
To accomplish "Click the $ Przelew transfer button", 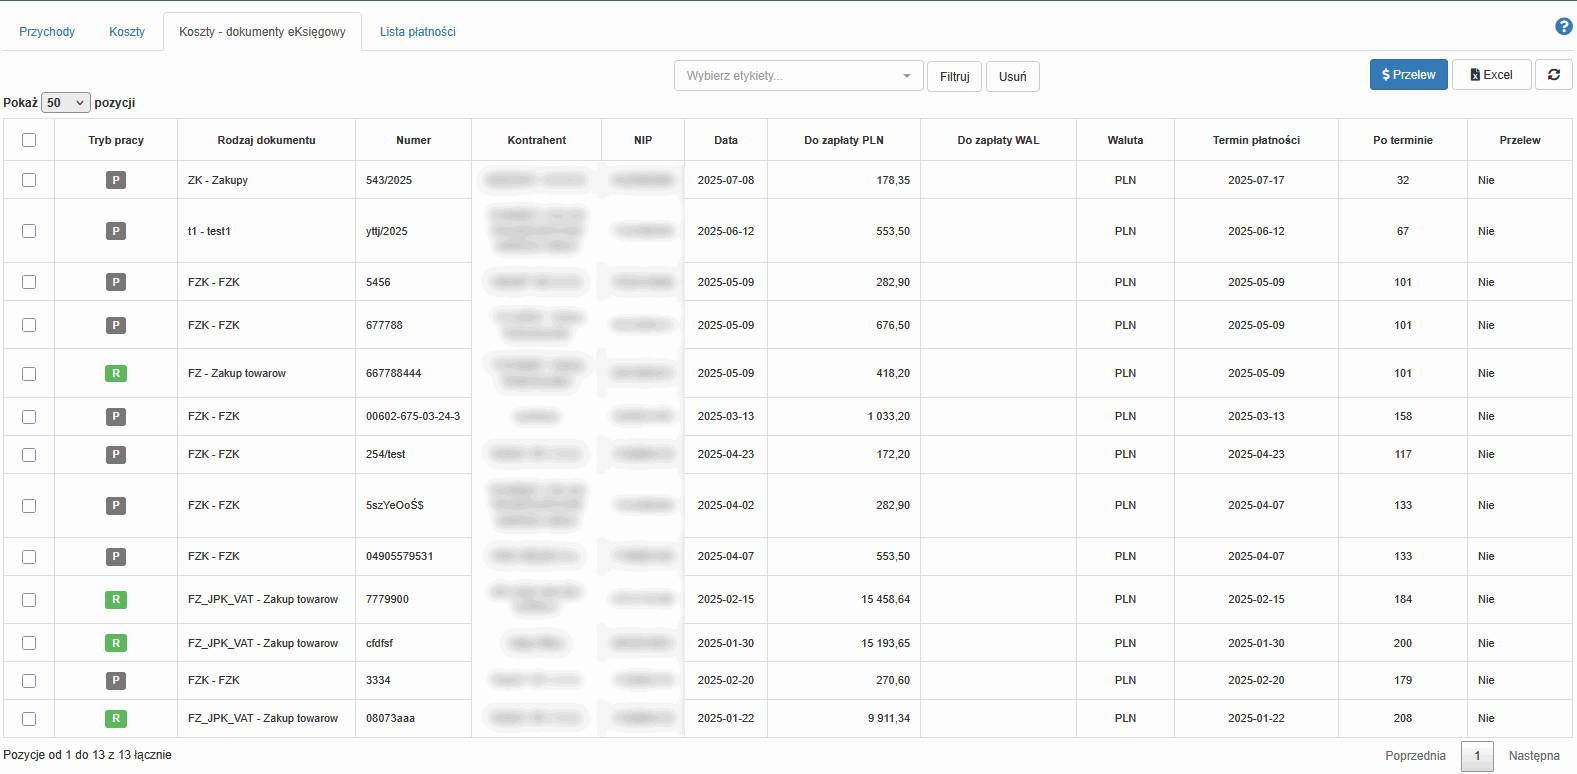I will point(1408,75).
